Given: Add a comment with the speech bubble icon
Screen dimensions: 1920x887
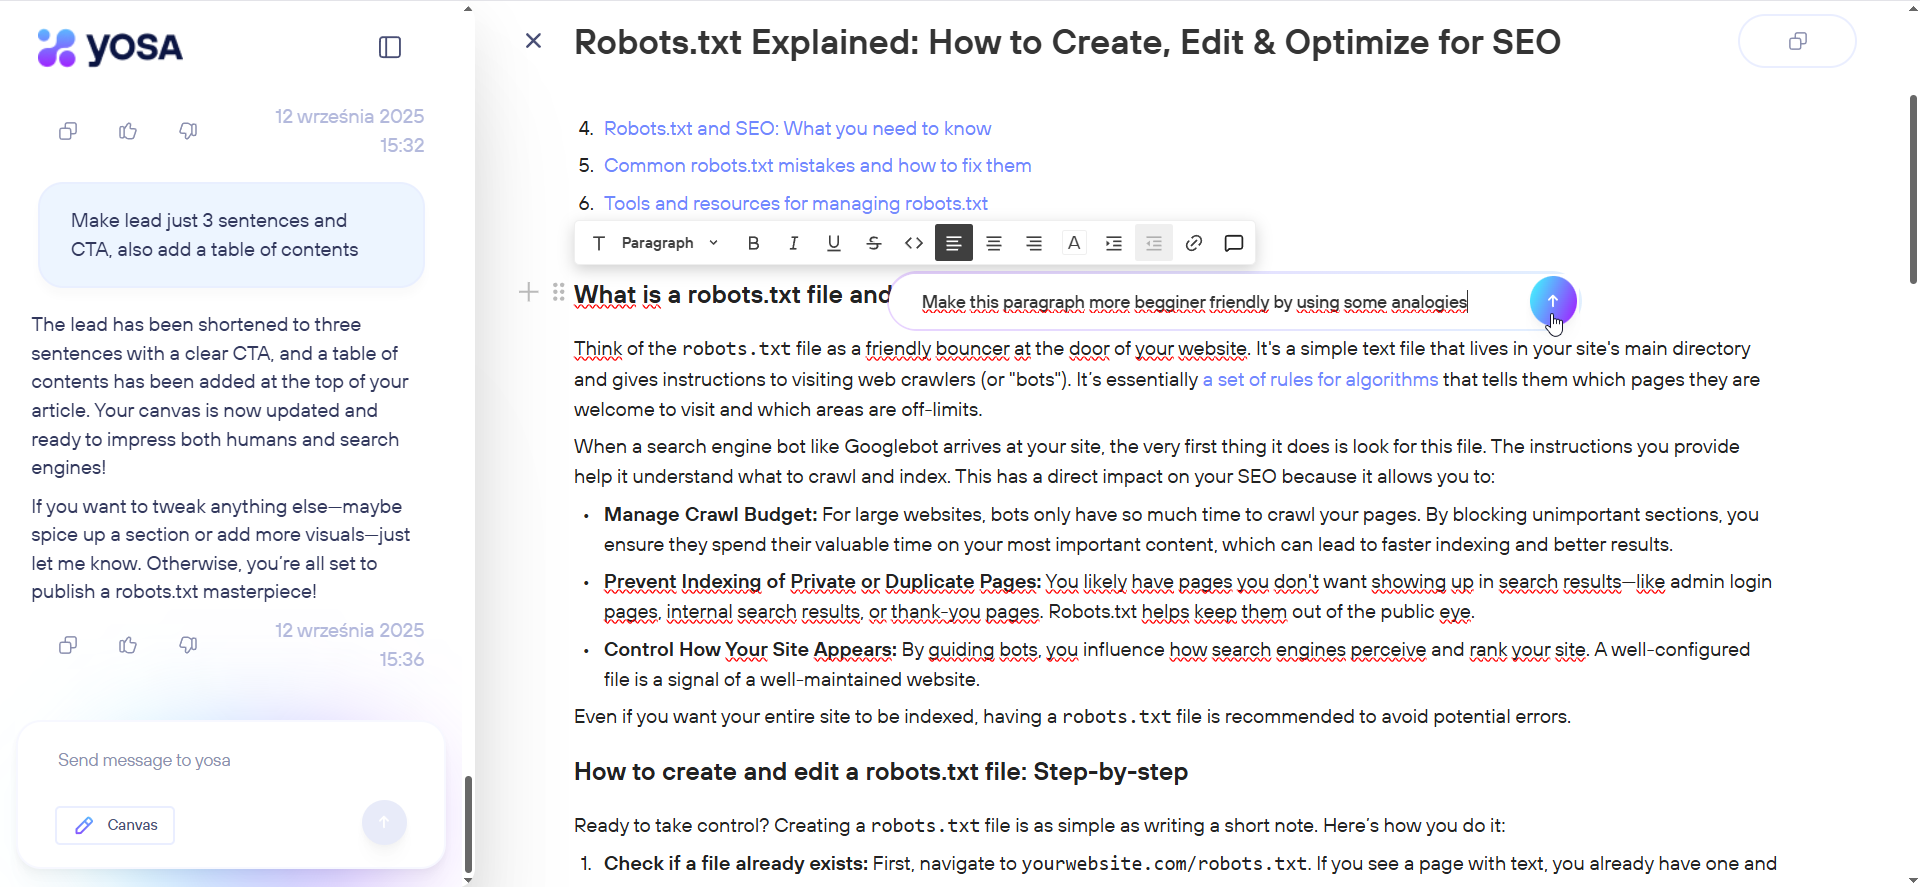Looking at the screenshot, I should 1234,243.
